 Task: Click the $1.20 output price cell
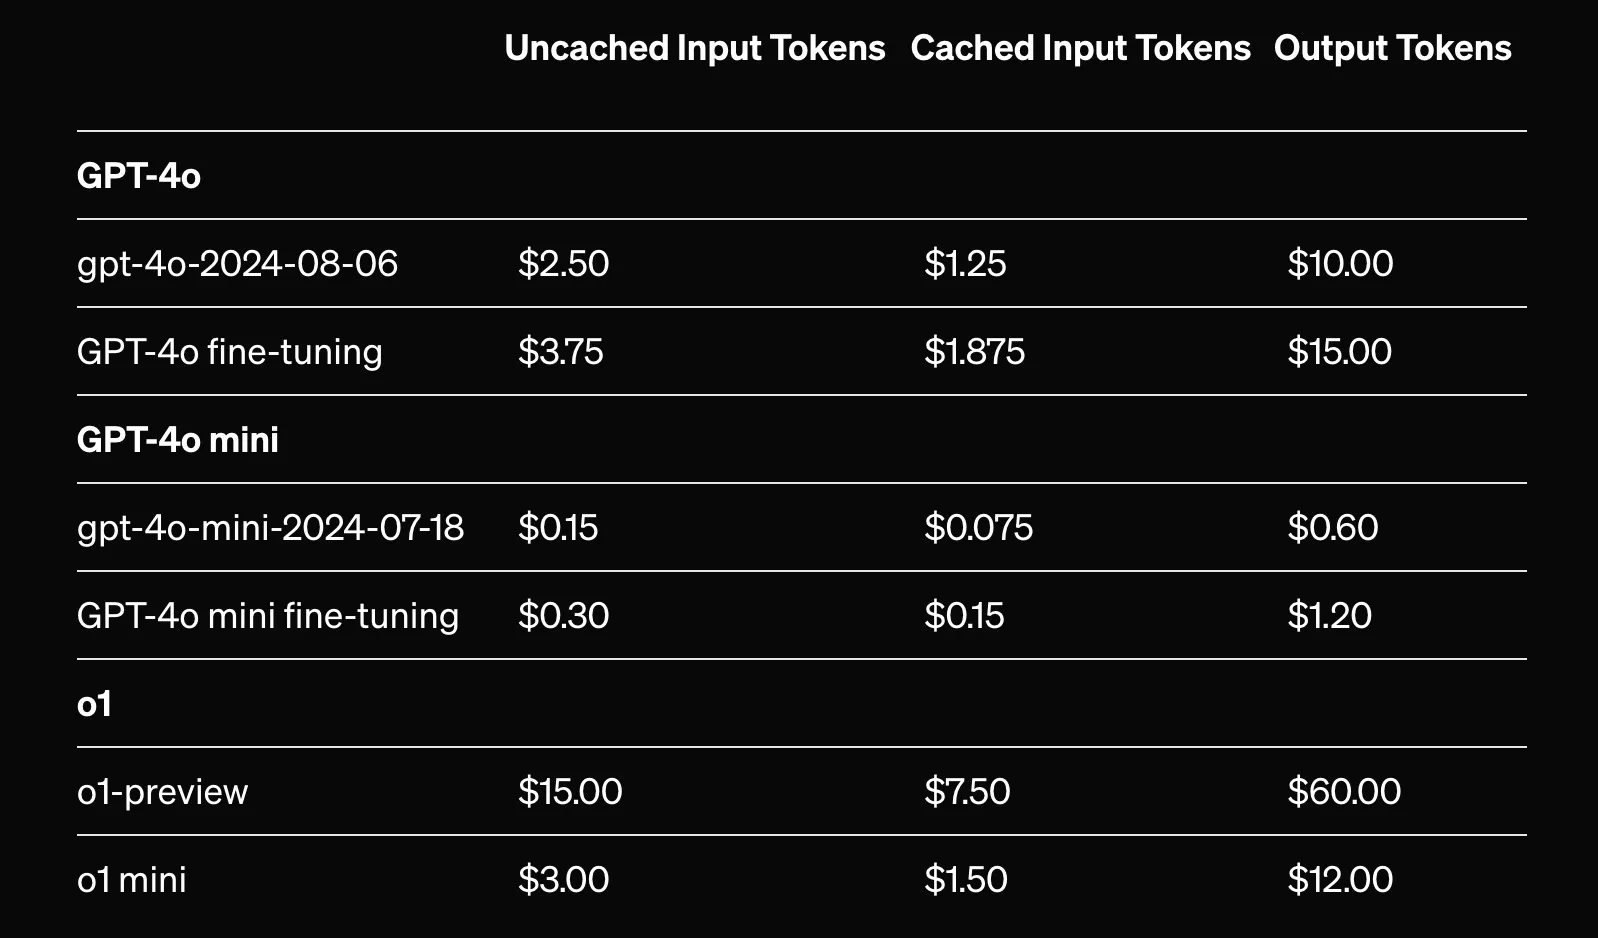1329,616
